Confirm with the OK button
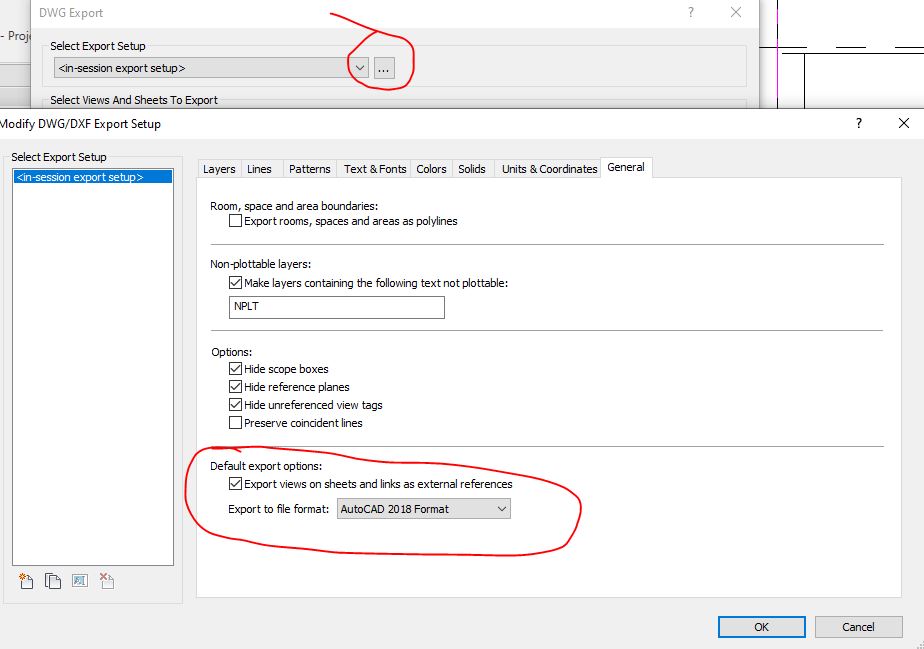Image resolution: width=924 pixels, height=649 pixels. tap(761, 627)
